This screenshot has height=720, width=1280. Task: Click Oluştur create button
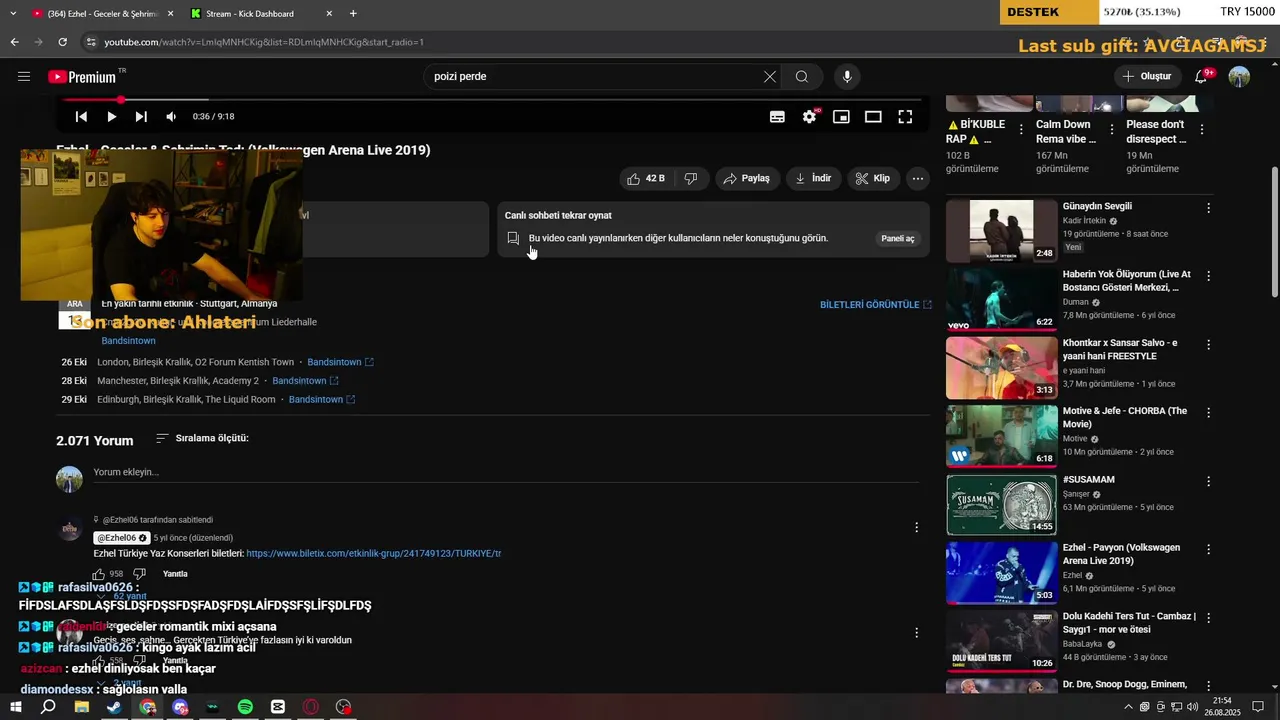point(1147,77)
